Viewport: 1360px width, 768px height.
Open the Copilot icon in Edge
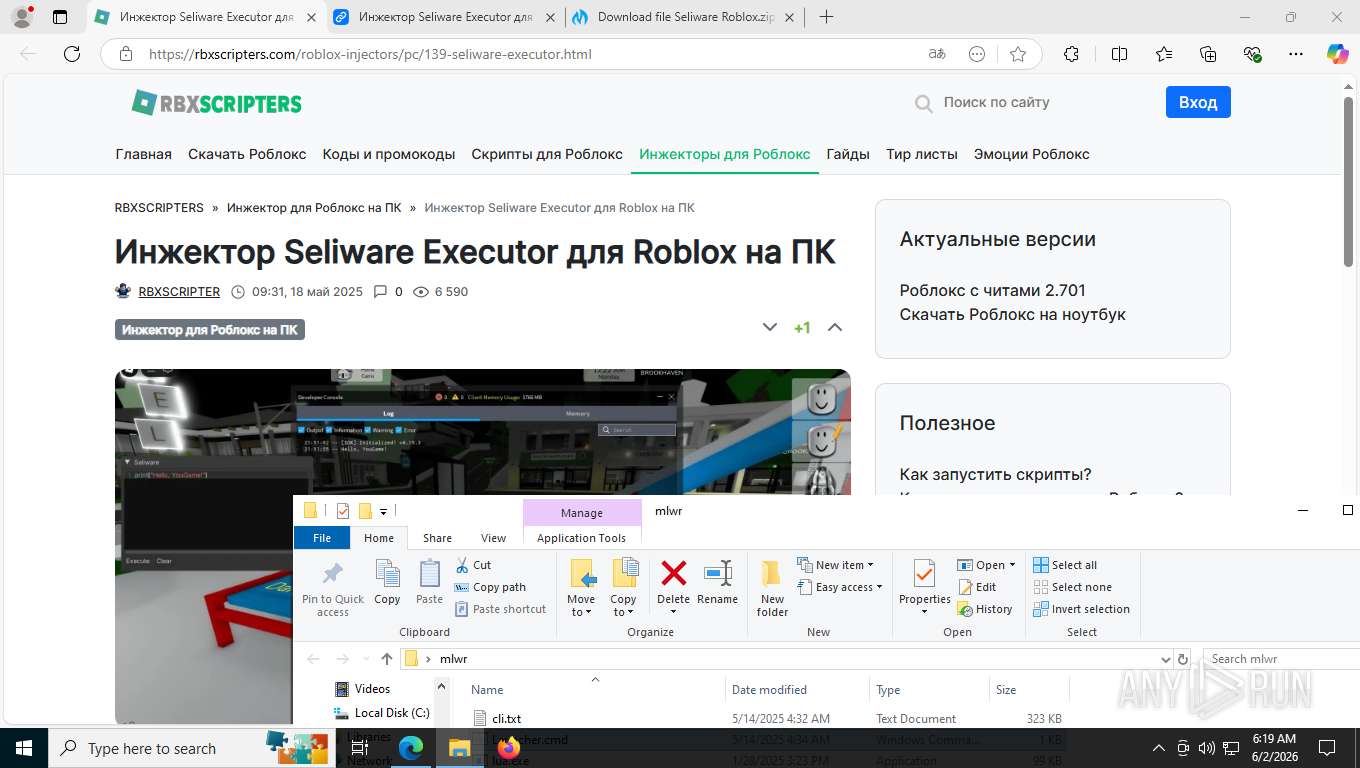(x=1337, y=54)
